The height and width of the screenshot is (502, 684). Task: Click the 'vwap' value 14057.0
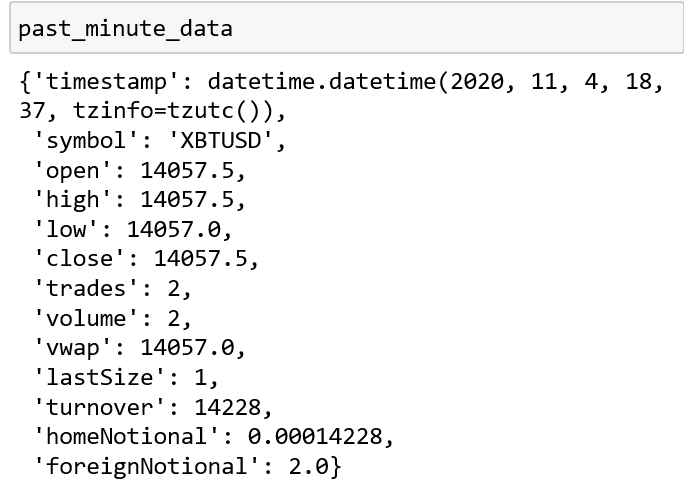[x=187, y=348]
